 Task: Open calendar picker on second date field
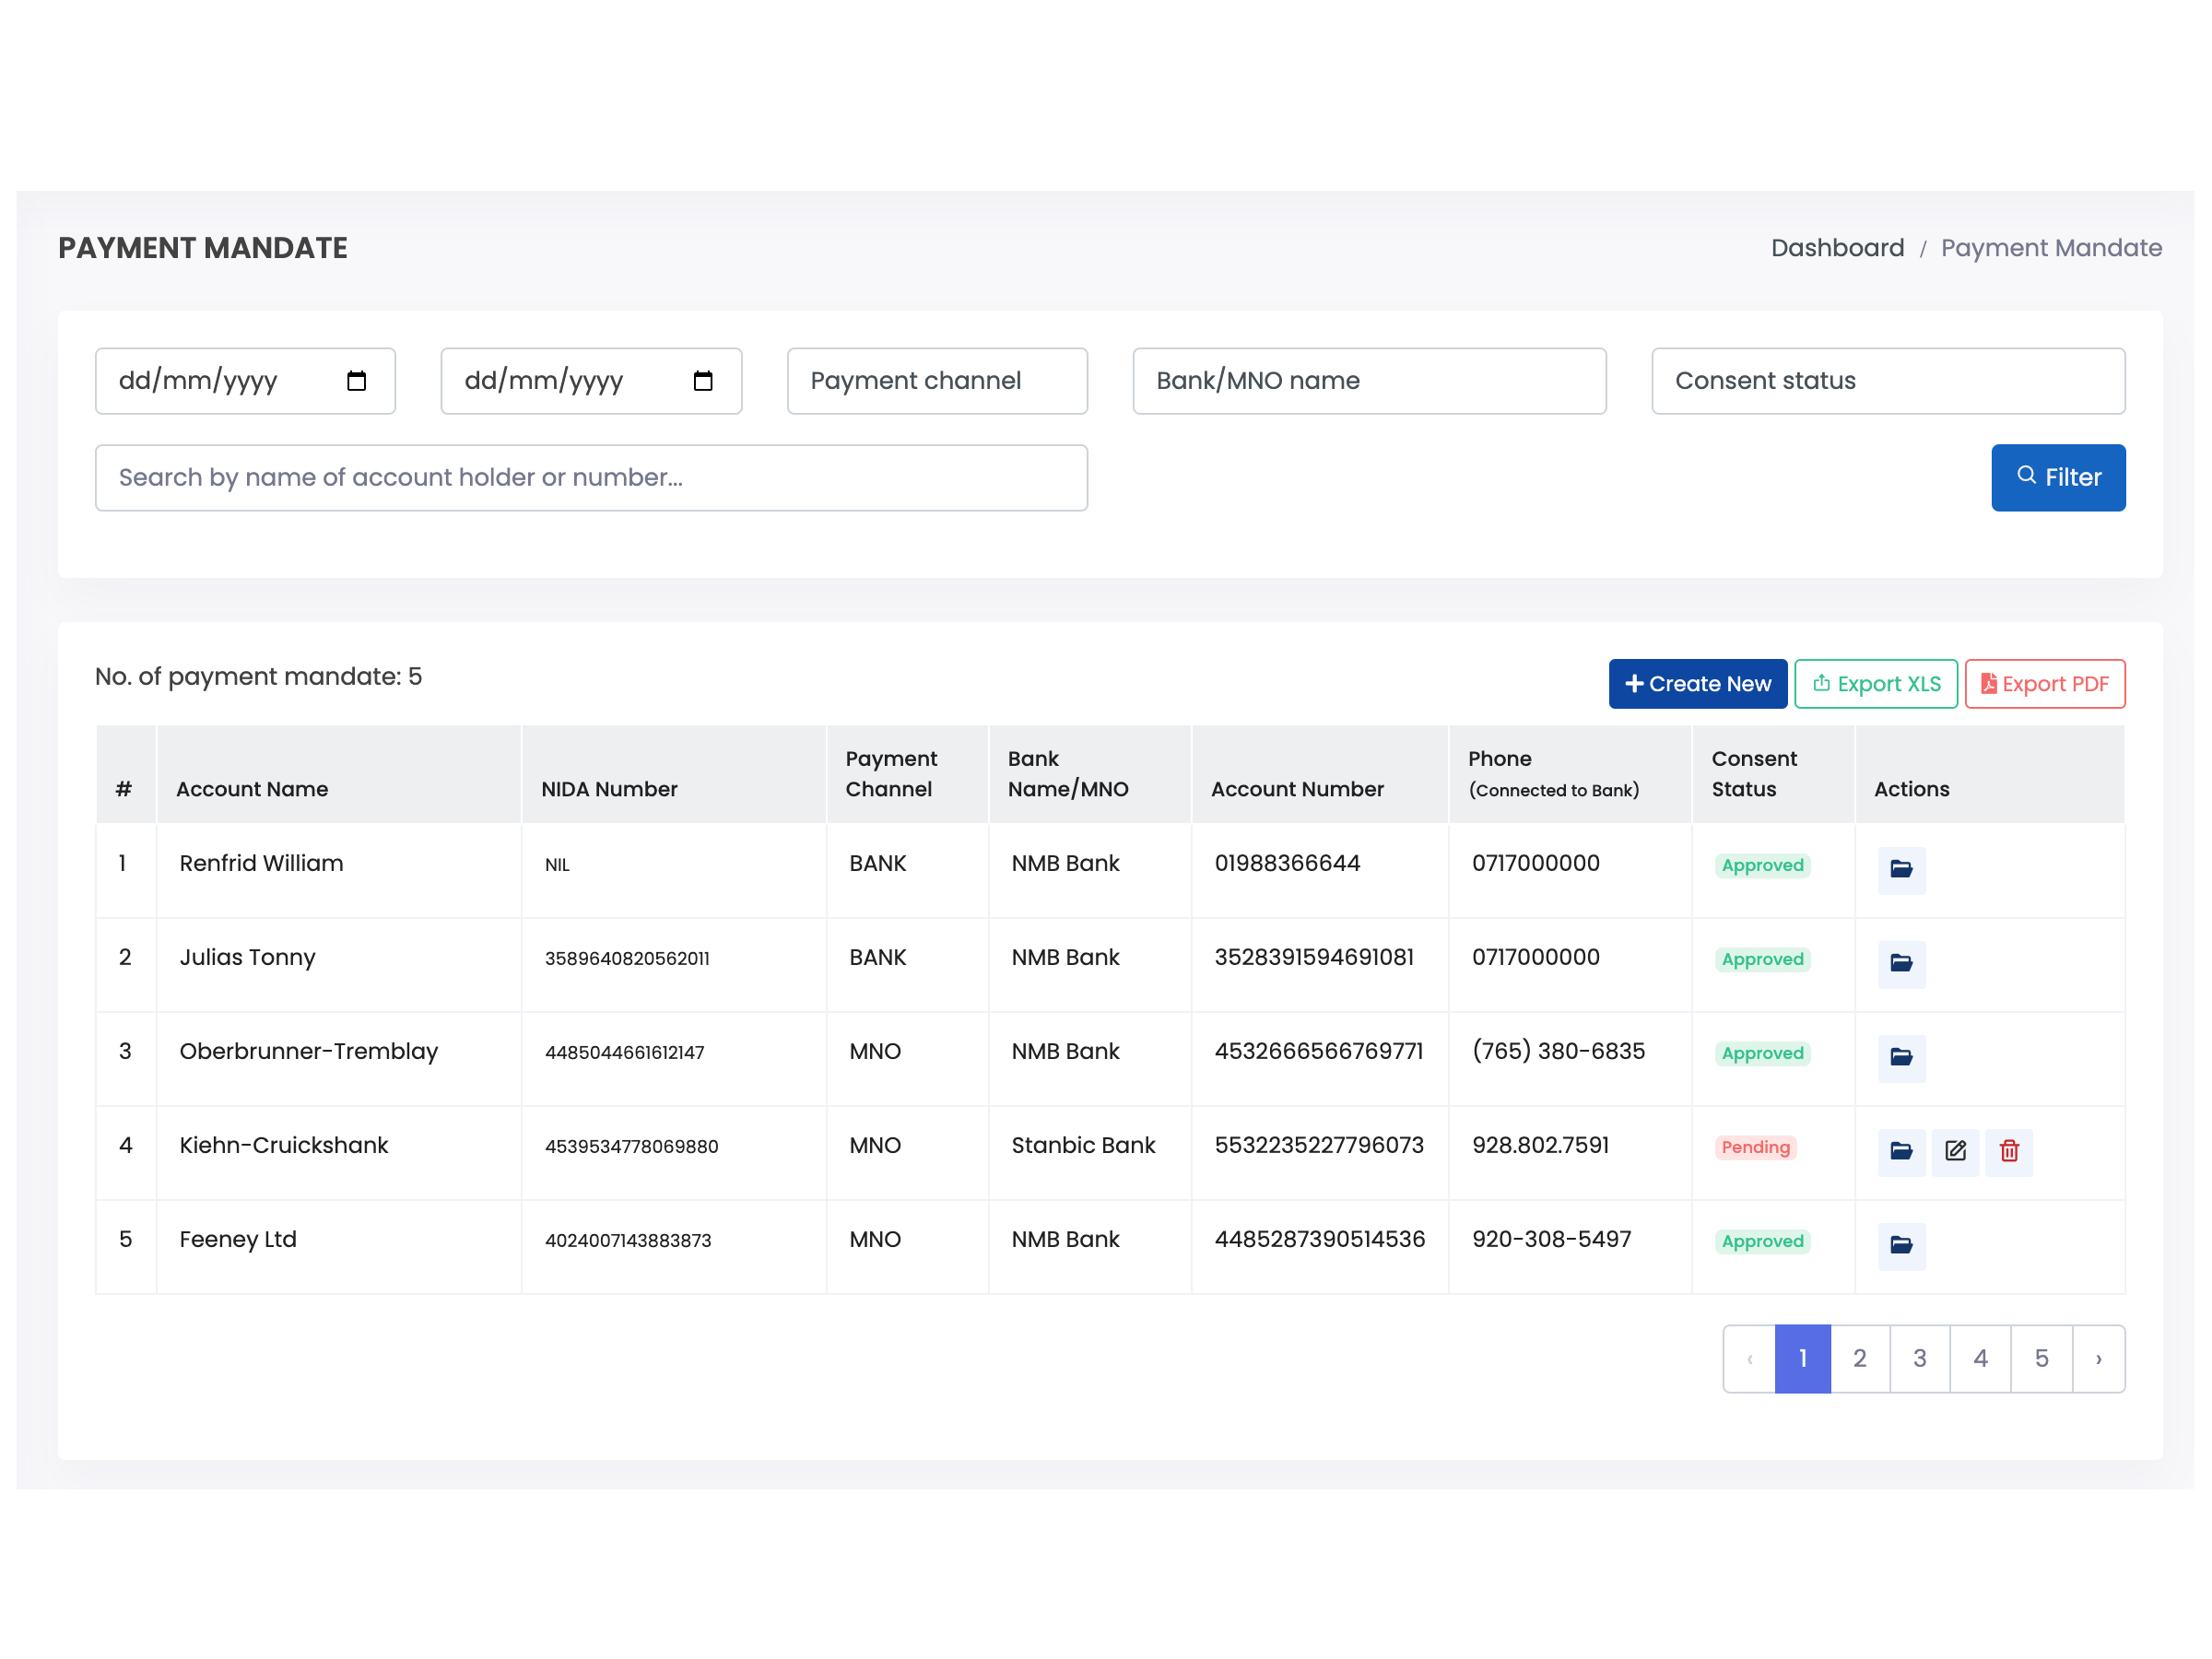coord(703,381)
